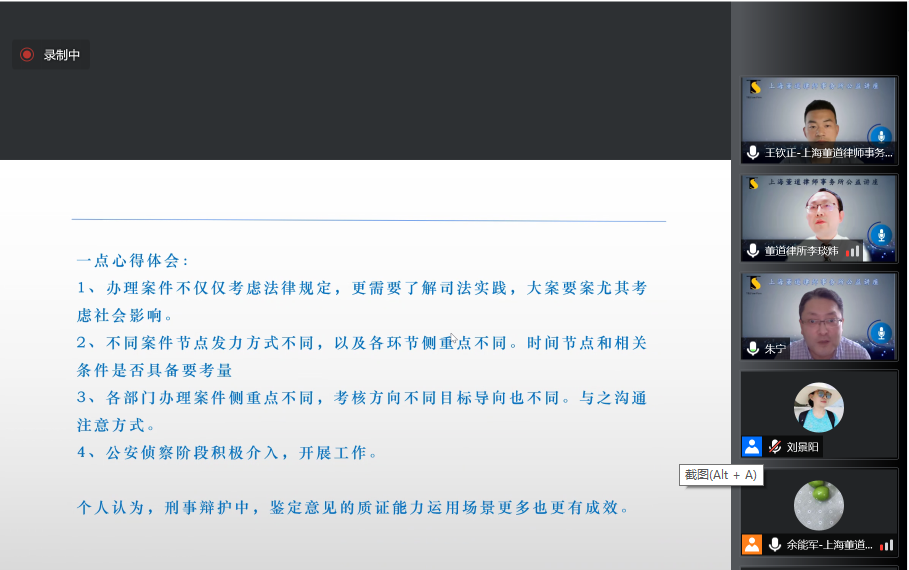
Task: Click the green microphone icon beside 朱宁
Action: pos(752,348)
